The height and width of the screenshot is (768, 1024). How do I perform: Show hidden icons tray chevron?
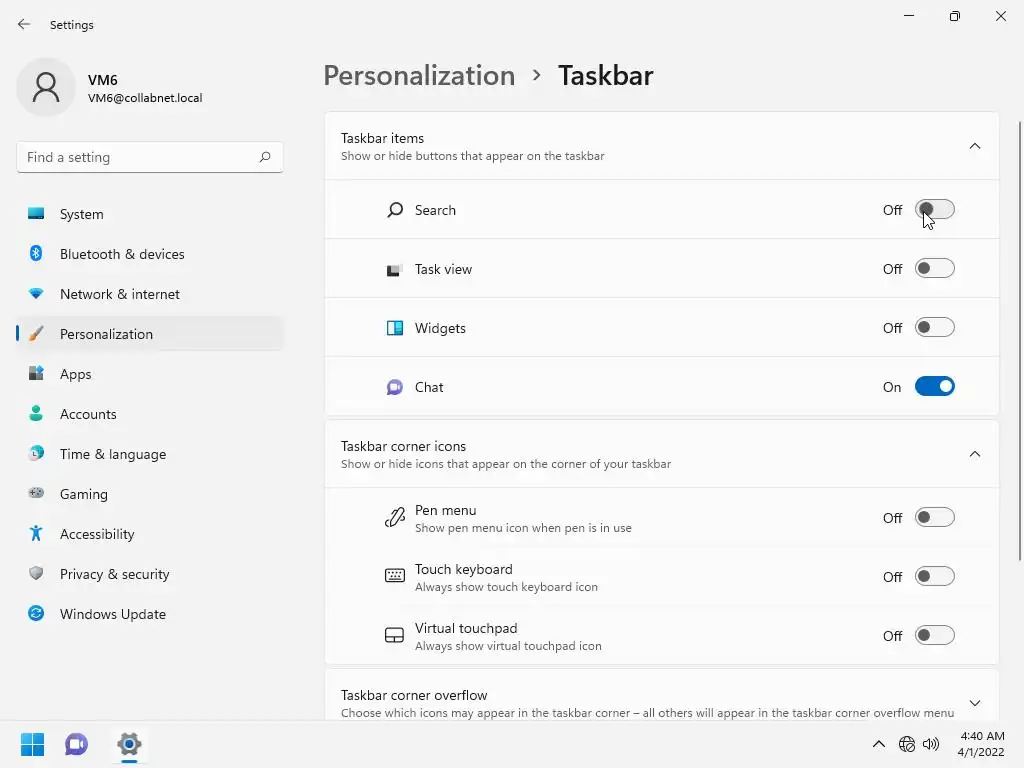click(x=878, y=744)
